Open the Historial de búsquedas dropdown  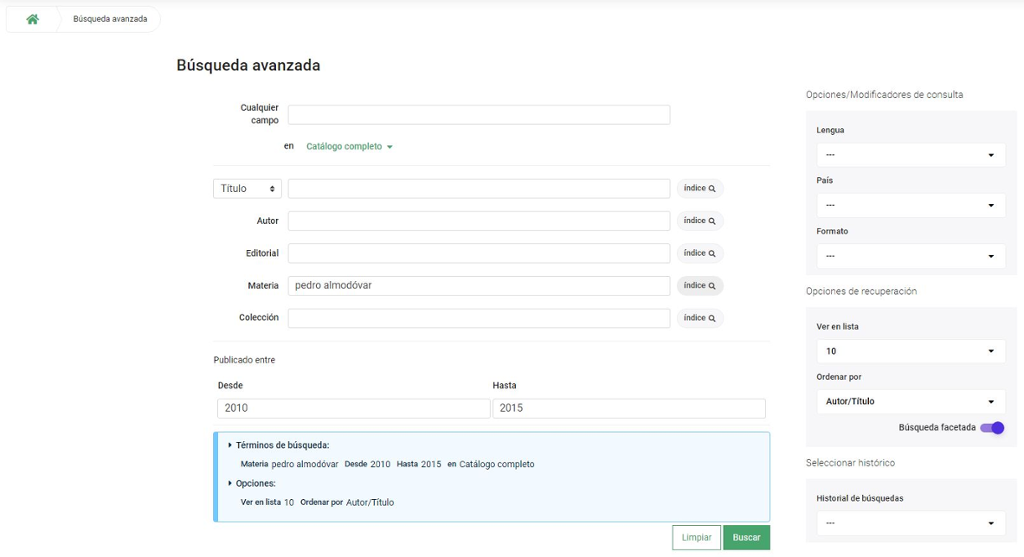point(910,523)
